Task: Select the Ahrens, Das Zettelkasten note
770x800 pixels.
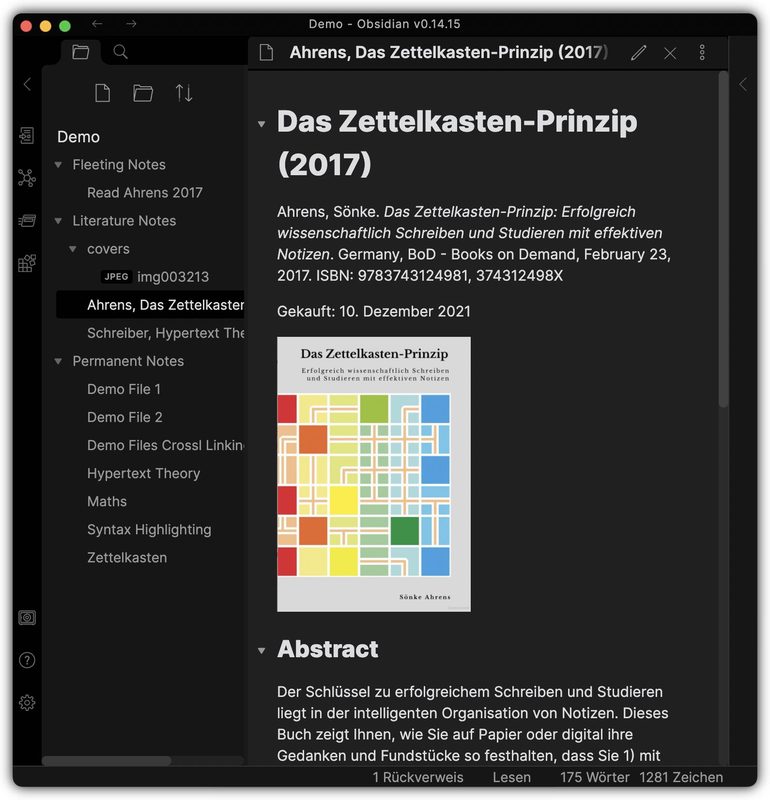Action: coord(150,305)
